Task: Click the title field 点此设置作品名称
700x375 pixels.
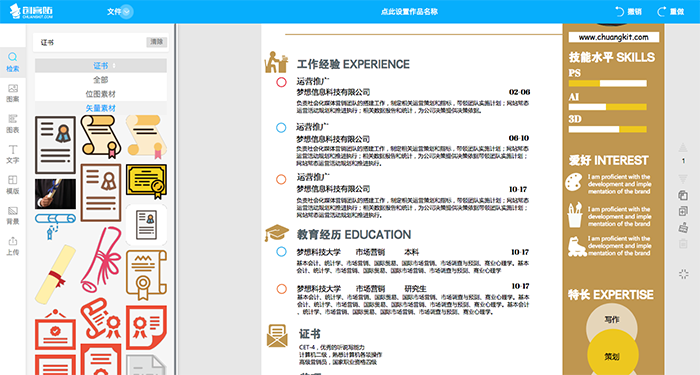Action: (x=409, y=12)
